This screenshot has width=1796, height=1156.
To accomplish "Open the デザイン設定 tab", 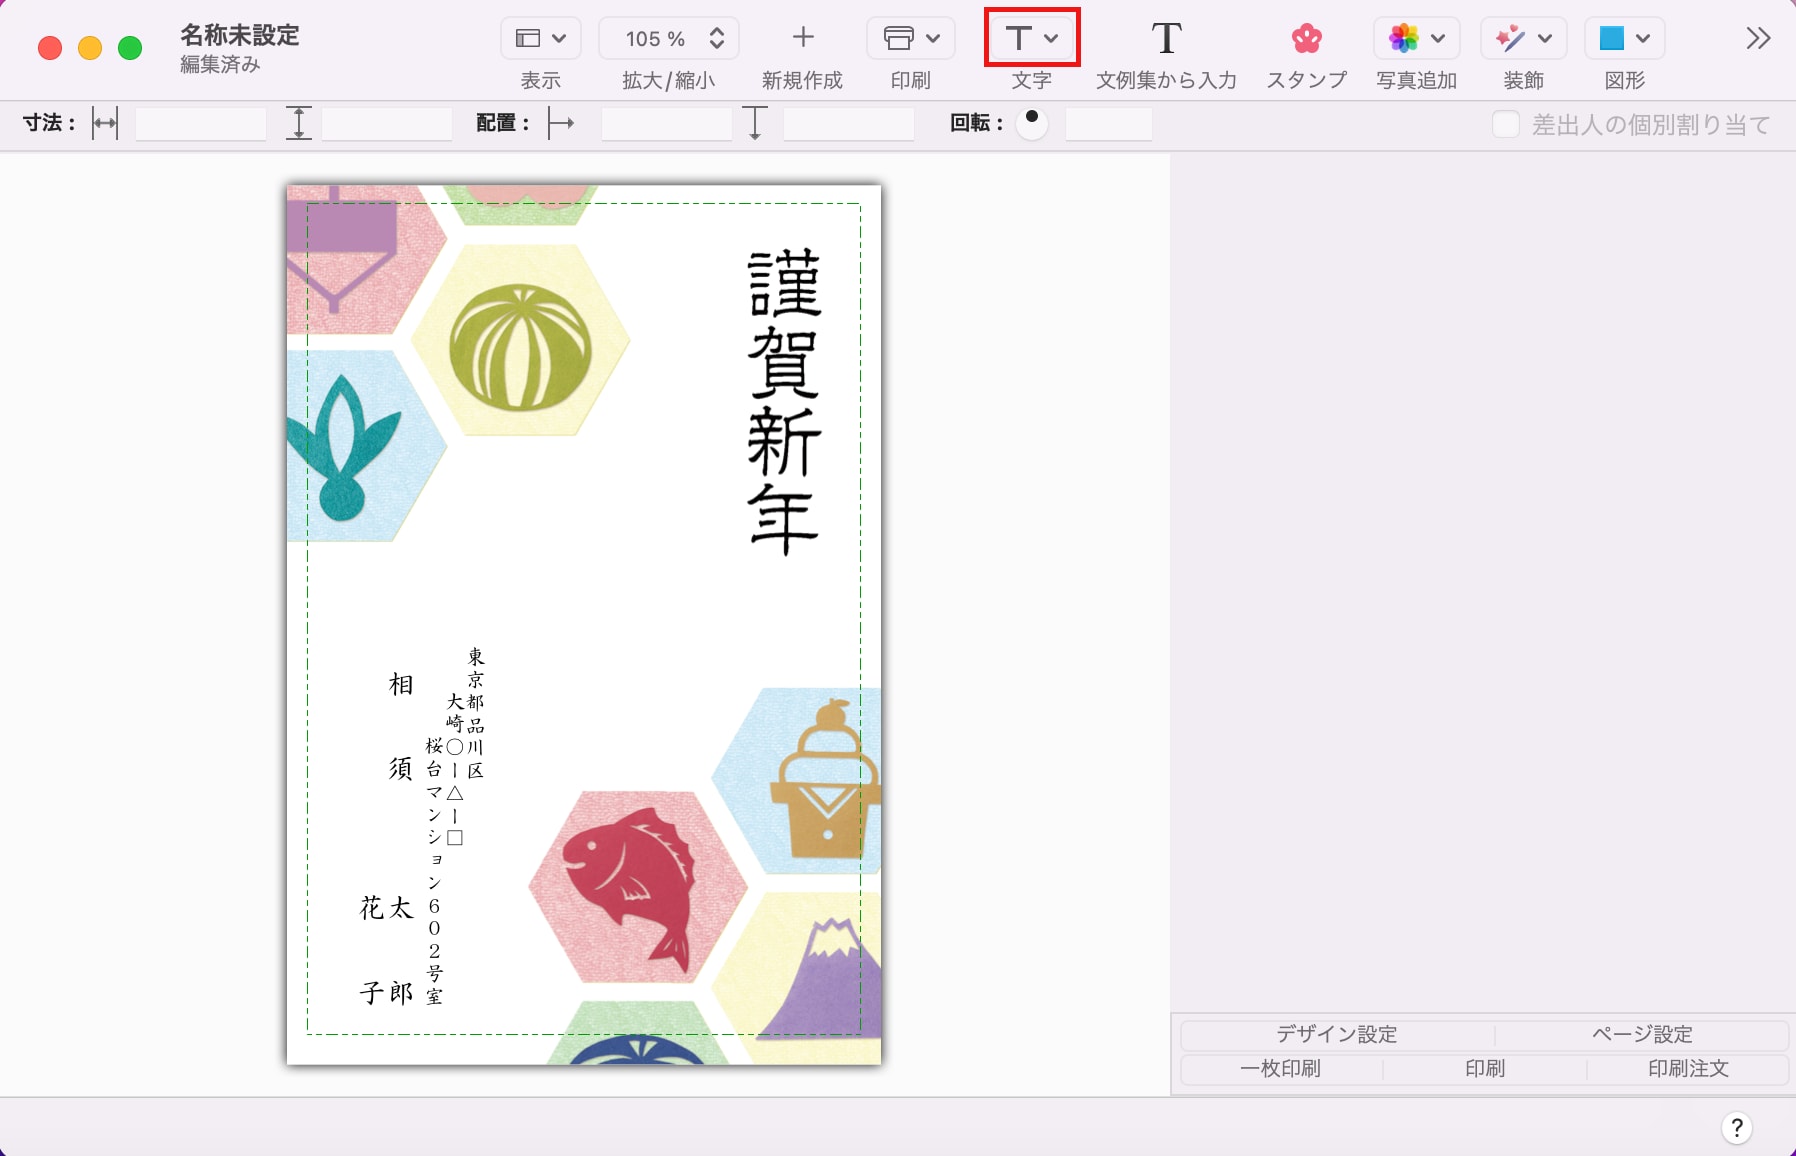I will coord(1337,1035).
